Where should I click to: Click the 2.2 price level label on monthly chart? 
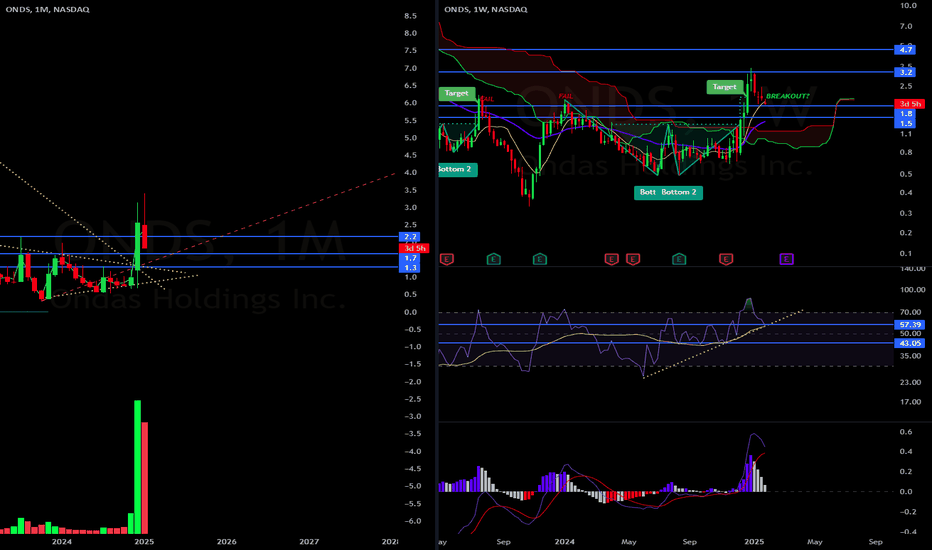(x=410, y=237)
